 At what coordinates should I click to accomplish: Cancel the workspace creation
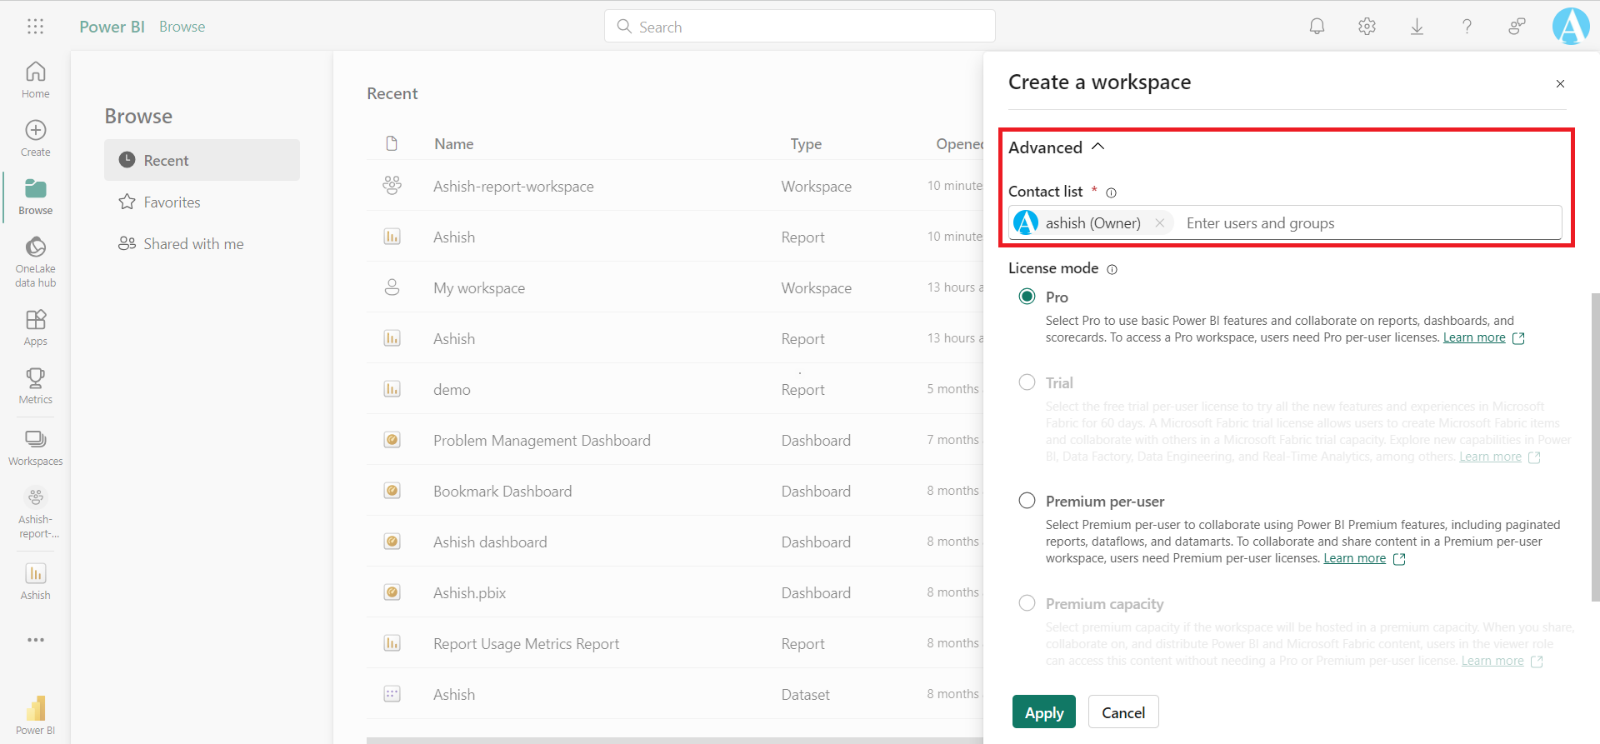(x=1123, y=712)
